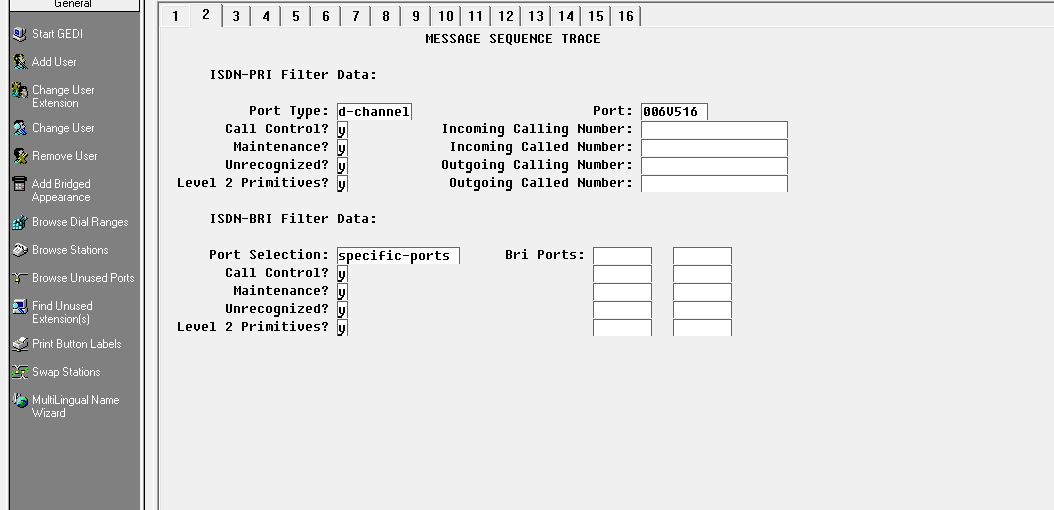This screenshot has height=510, width=1054.
Task: Switch to page tab 10
Action: pyautogui.click(x=446, y=16)
